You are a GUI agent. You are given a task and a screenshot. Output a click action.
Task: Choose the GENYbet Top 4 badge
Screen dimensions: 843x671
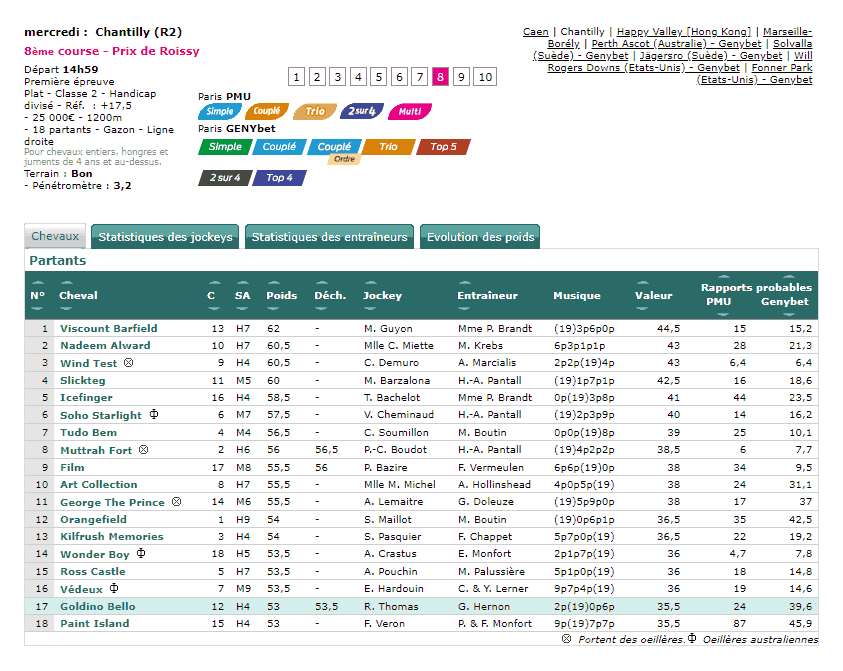click(279, 178)
